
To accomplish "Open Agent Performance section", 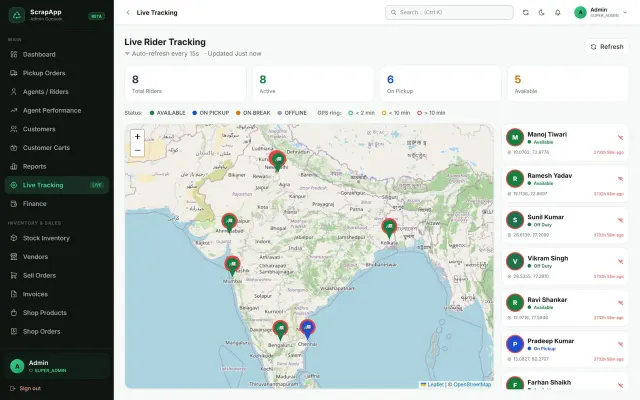I will 57,111.
